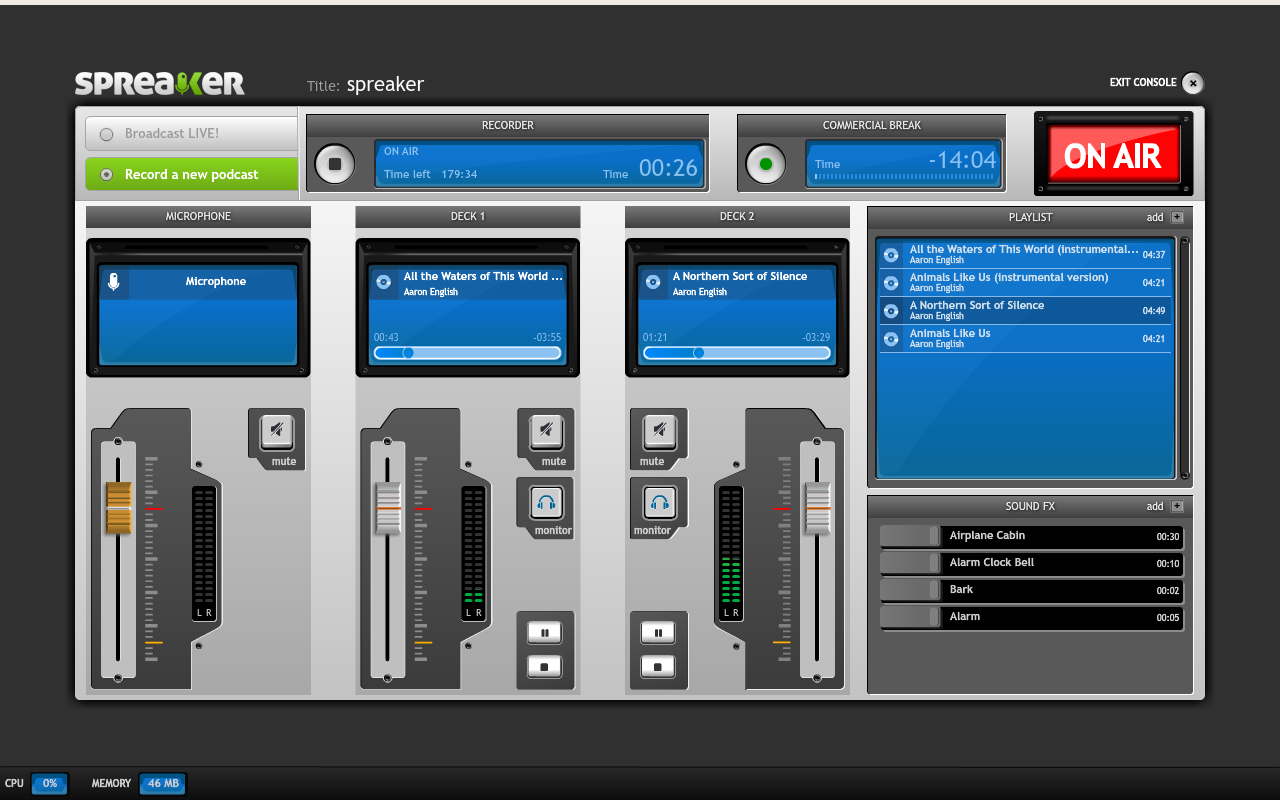Click the Bark trigger tab
Viewport: 1280px width, 800px height.
[910, 590]
